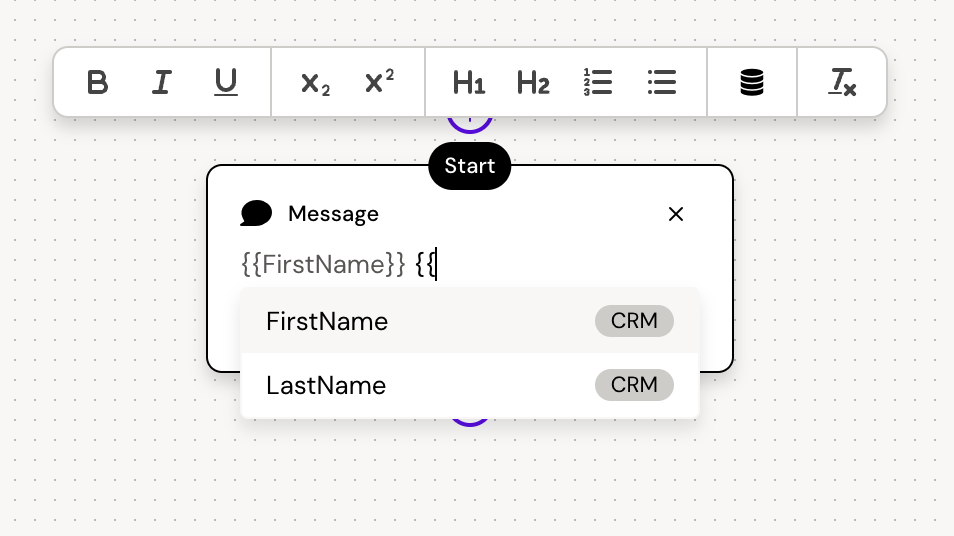Underline the selected text
Screen dimensions: 954x536
(226, 82)
